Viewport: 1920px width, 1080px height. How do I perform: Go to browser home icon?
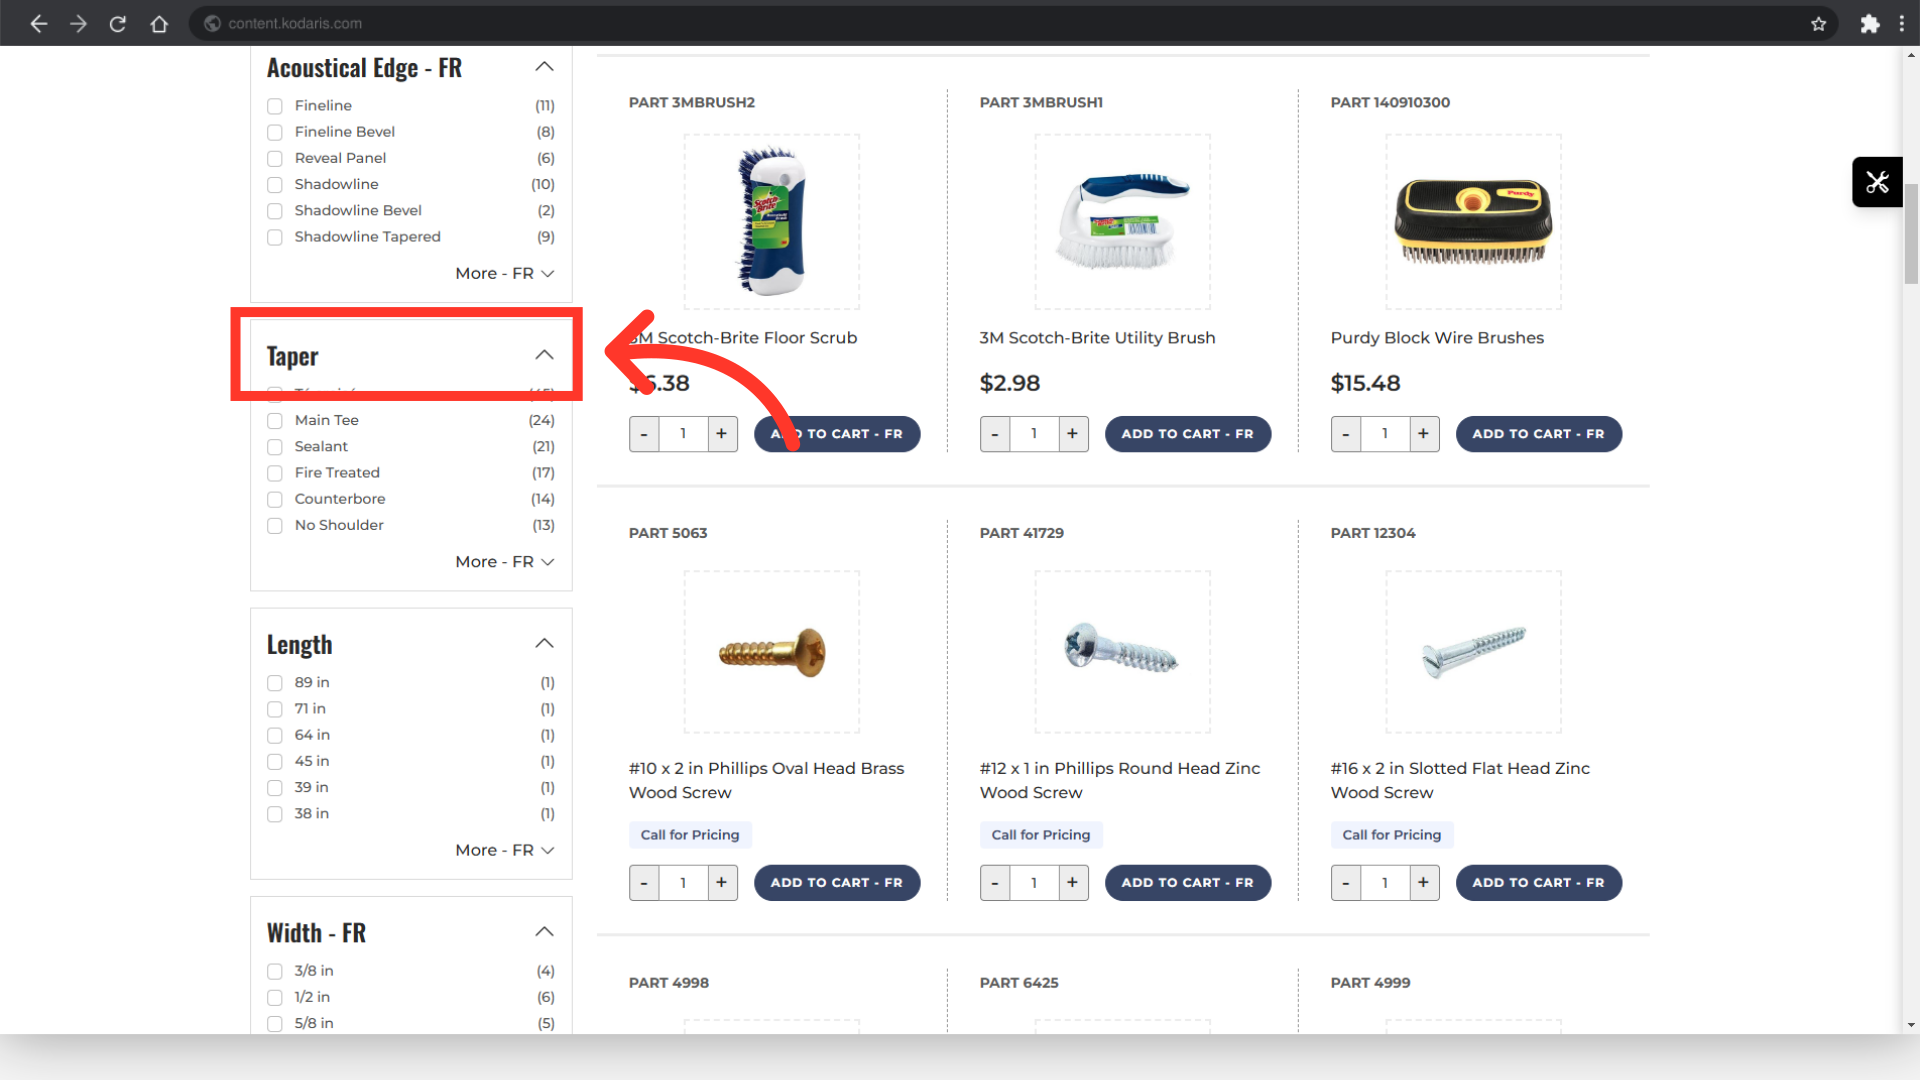pyautogui.click(x=159, y=23)
